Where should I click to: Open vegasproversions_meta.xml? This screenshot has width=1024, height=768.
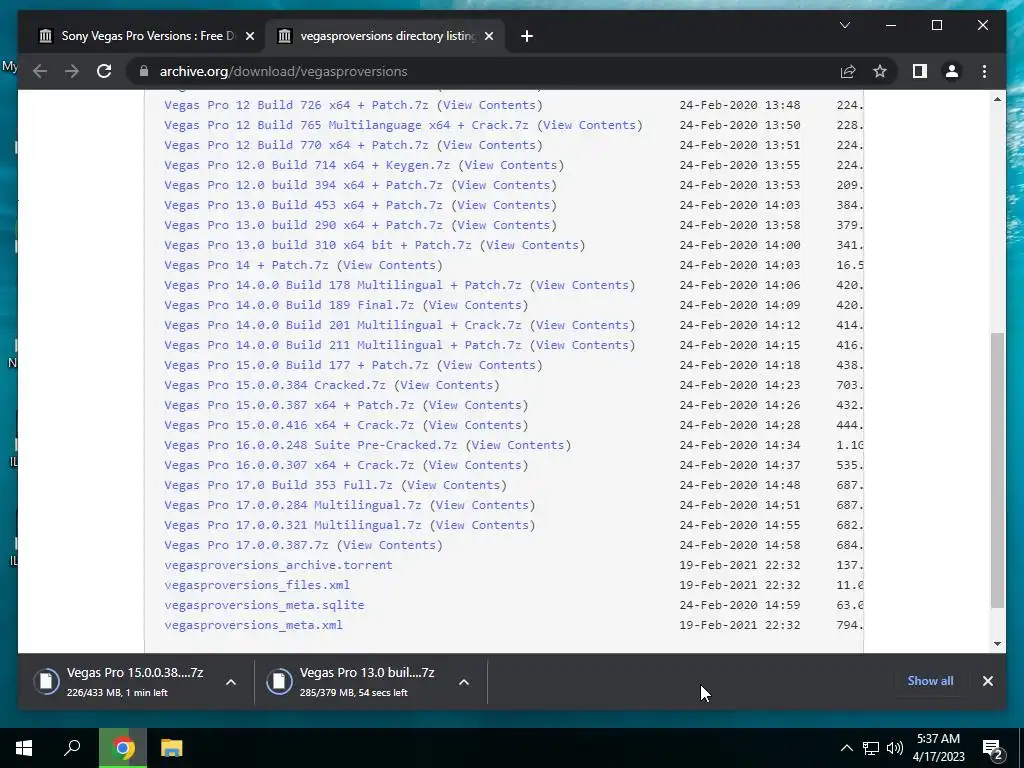pyautogui.click(x=253, y=625)
